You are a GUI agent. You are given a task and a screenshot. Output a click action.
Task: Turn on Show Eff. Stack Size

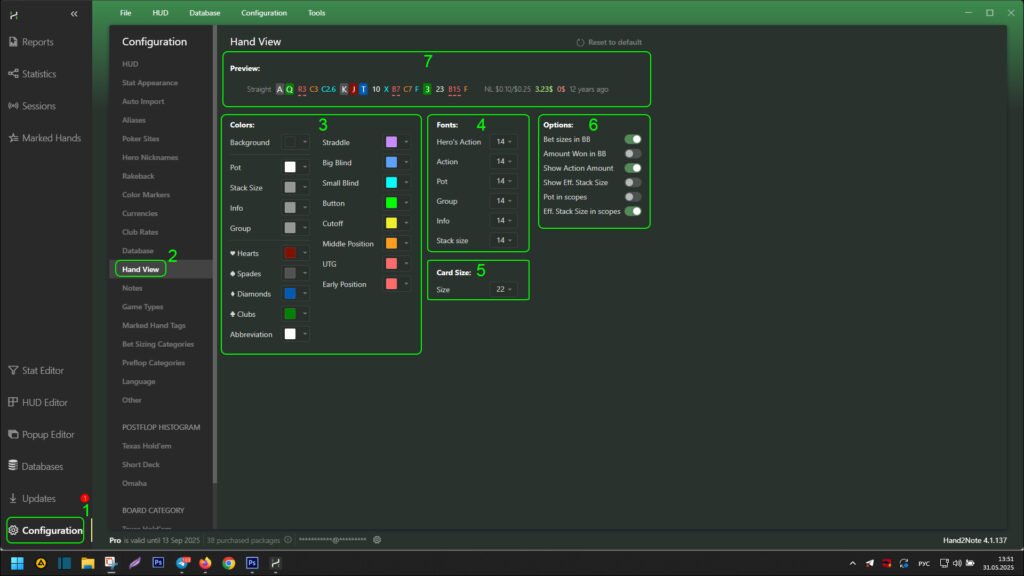[632, 183]
